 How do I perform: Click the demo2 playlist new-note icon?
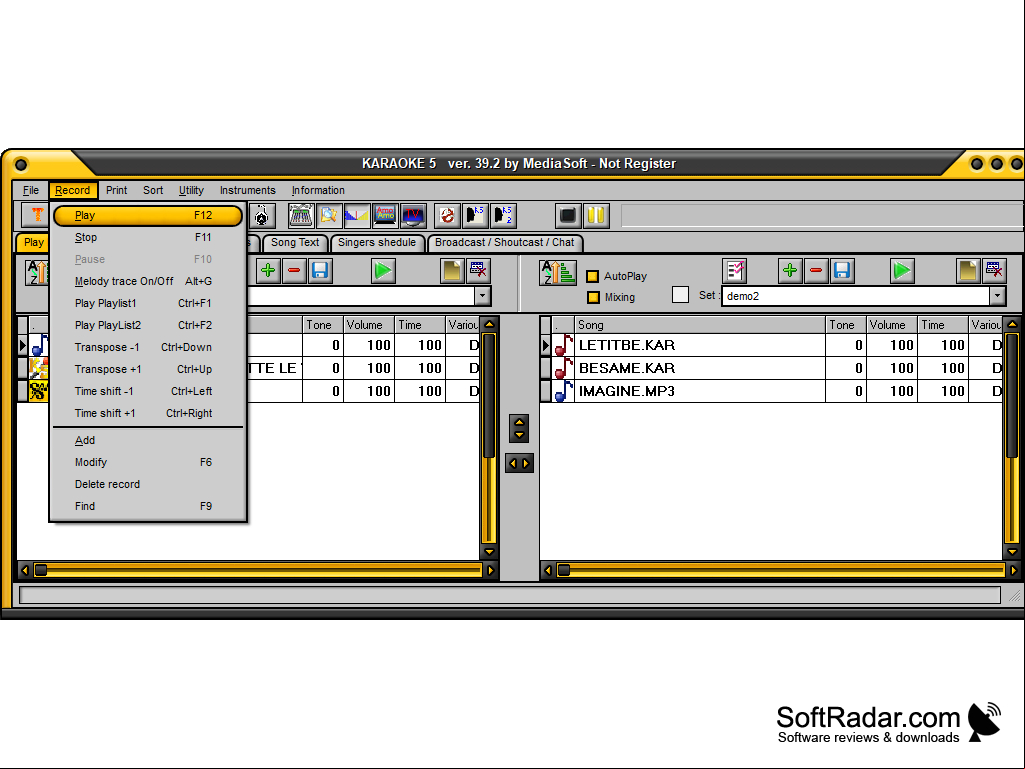pos(968,271)
